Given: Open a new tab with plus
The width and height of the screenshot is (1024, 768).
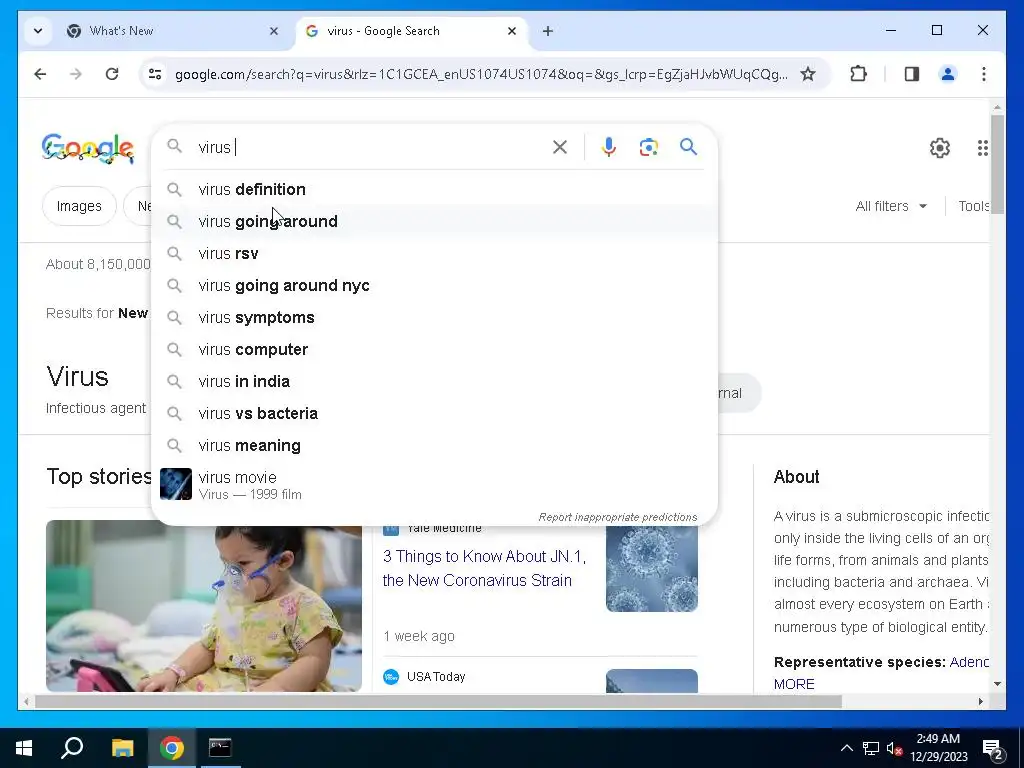Looking at the screenshot, I should click(x=548, y=31).
